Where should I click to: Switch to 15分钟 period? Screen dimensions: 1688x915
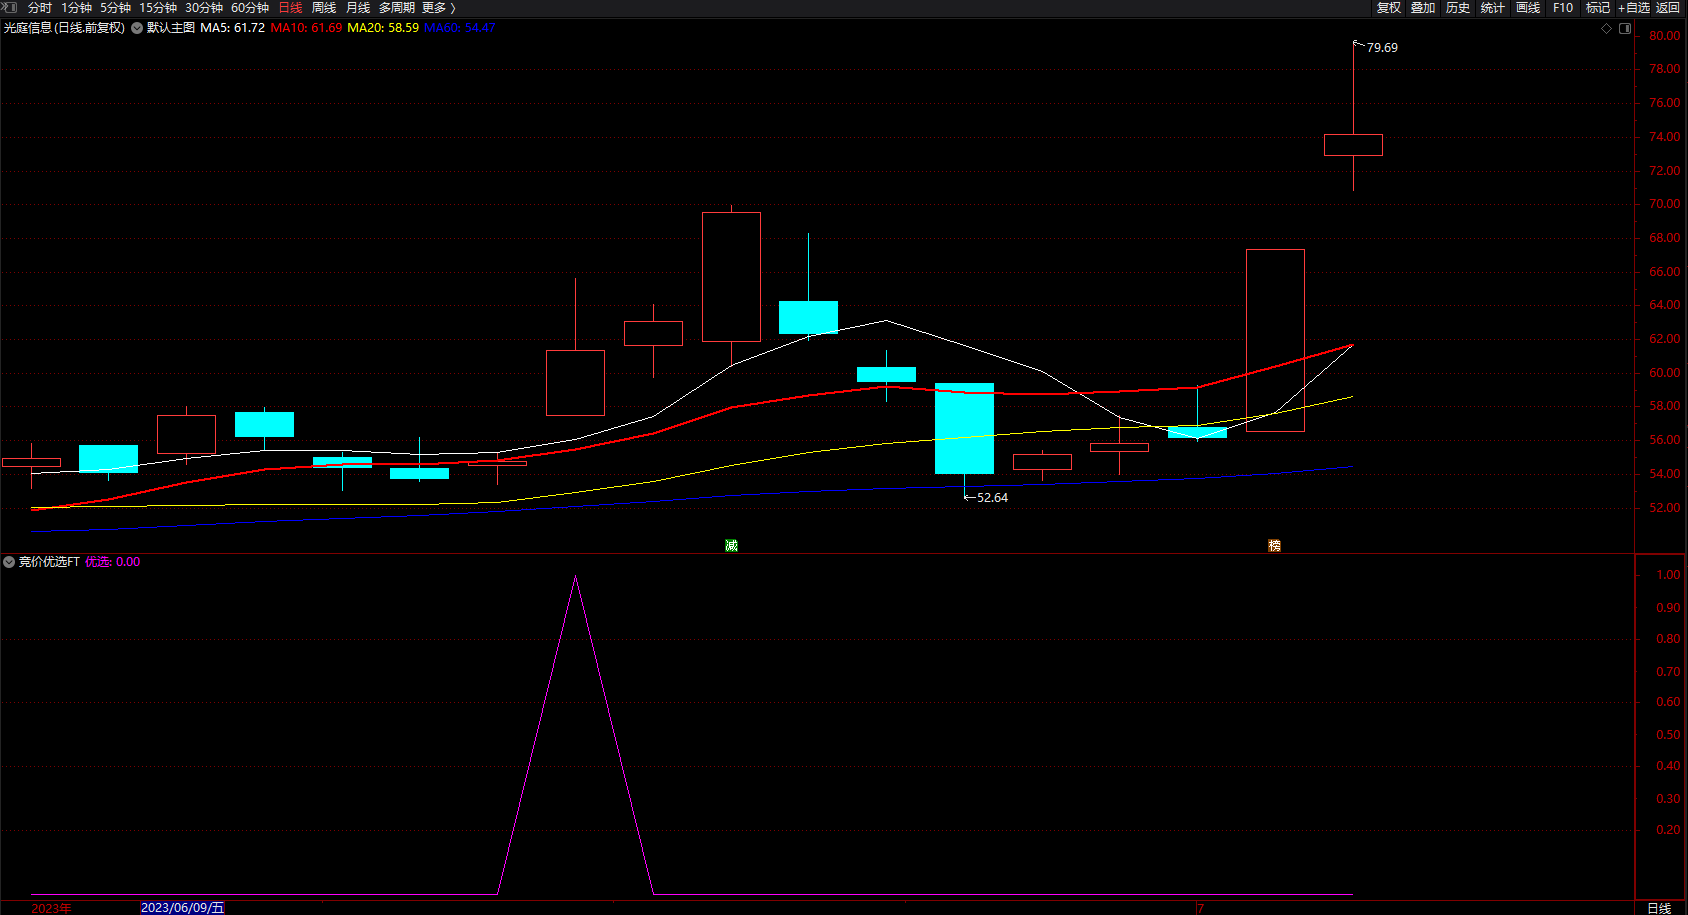click(x=158, y=8)
